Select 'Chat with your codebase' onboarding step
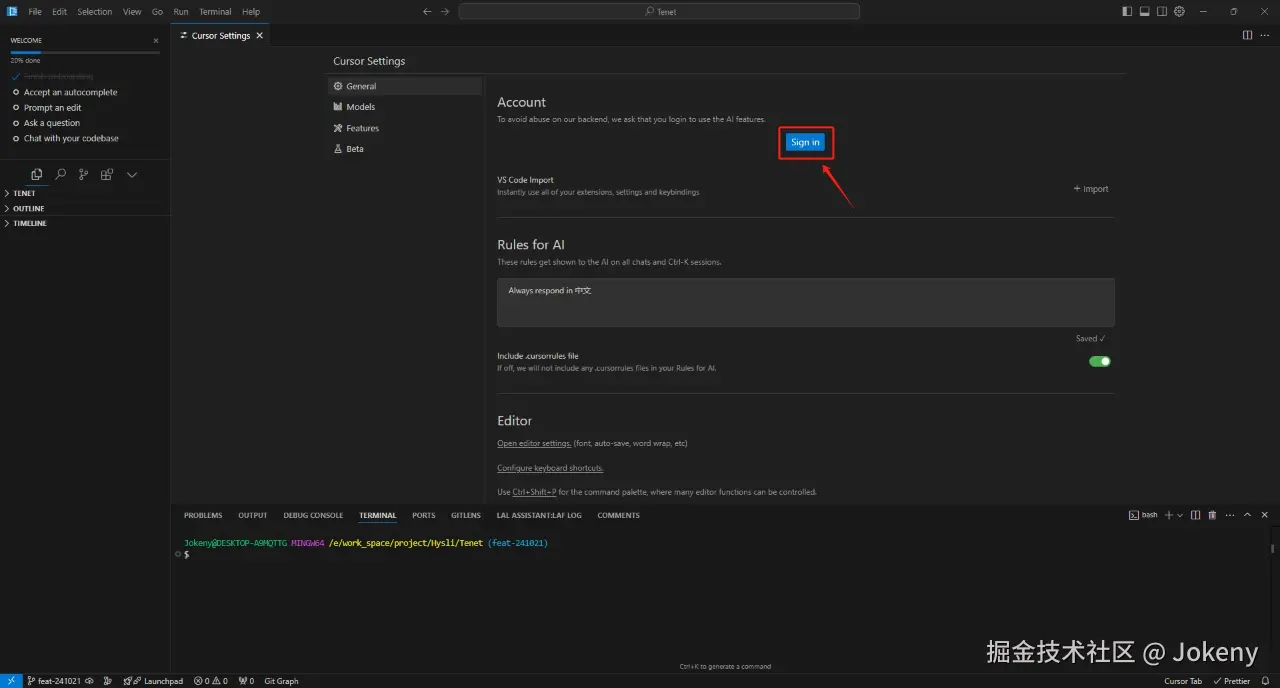The width and height of the screenshot is (1280, 688). pyautogui.click(x=71, y=138)
